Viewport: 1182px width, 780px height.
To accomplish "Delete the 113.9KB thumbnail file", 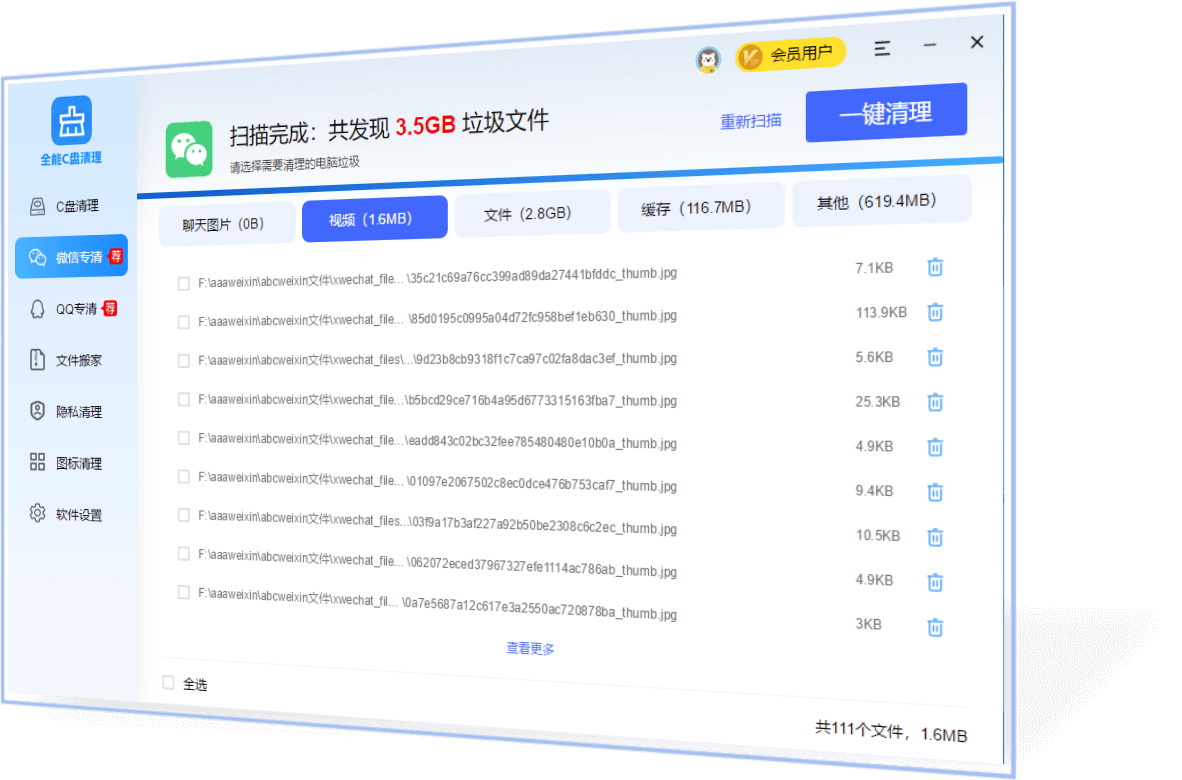I will (x=935, y=312).
